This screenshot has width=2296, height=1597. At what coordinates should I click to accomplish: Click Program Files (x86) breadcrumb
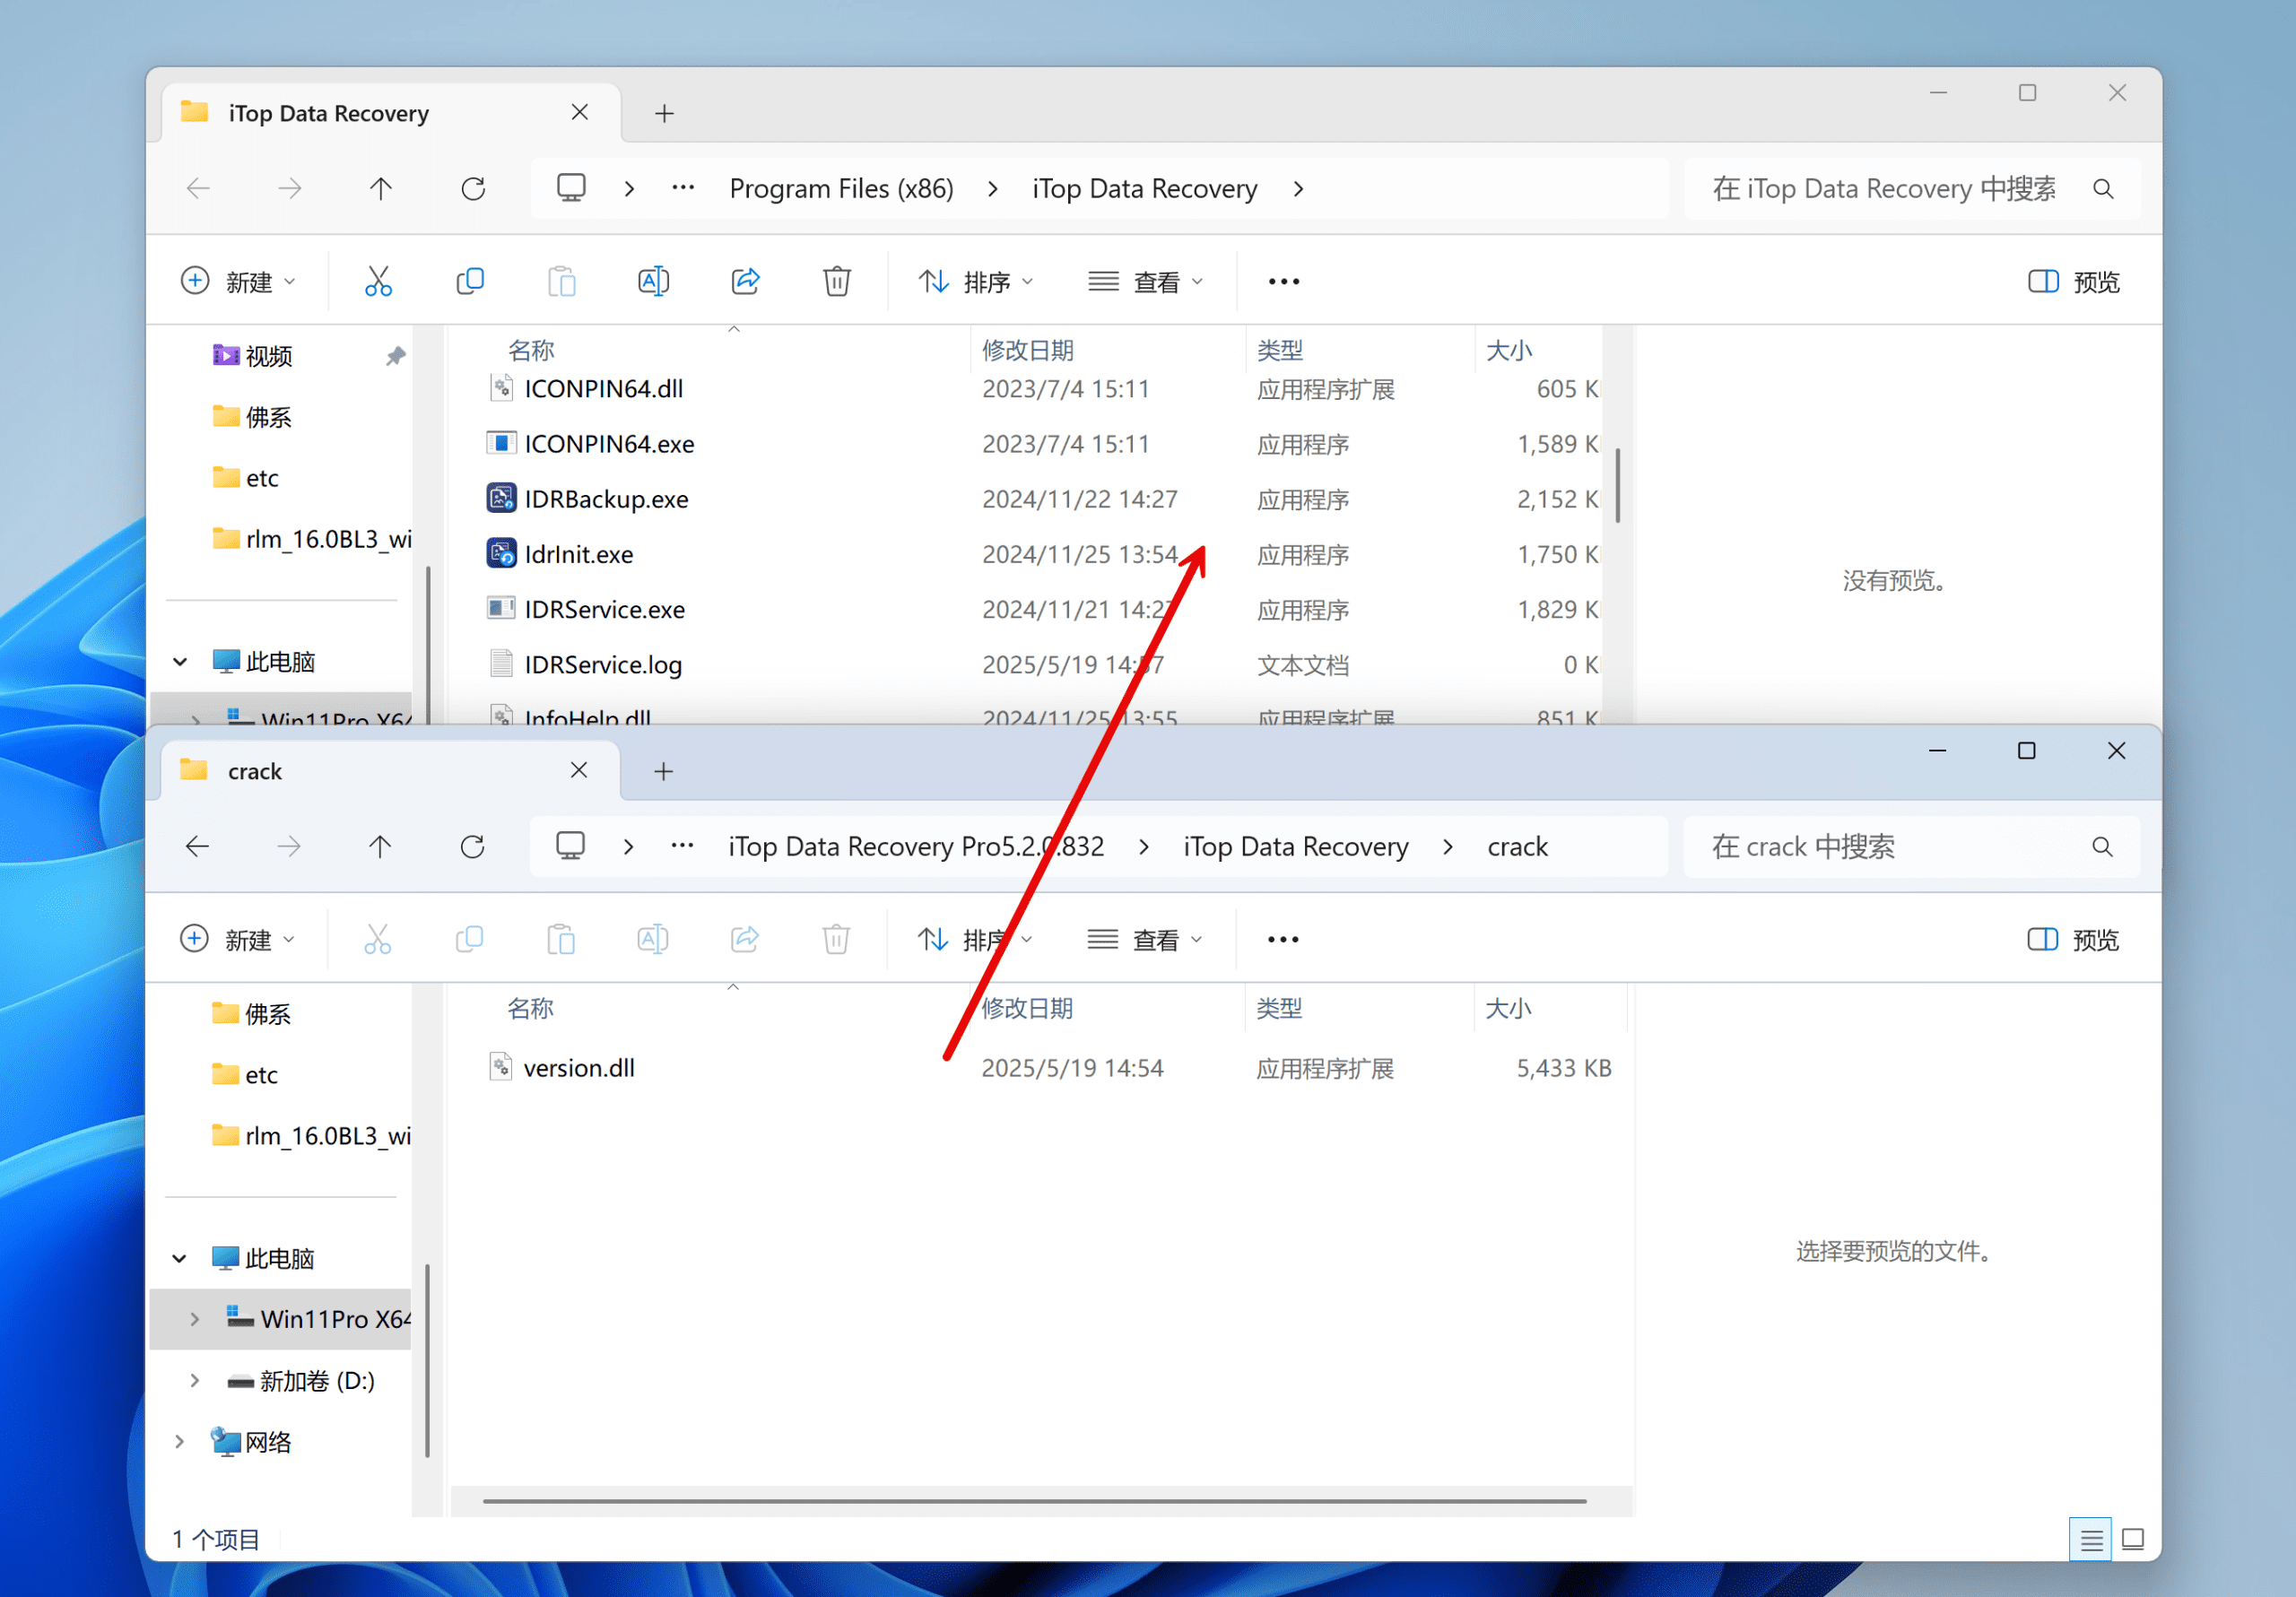pyautogui.click(x=841, y=188)
